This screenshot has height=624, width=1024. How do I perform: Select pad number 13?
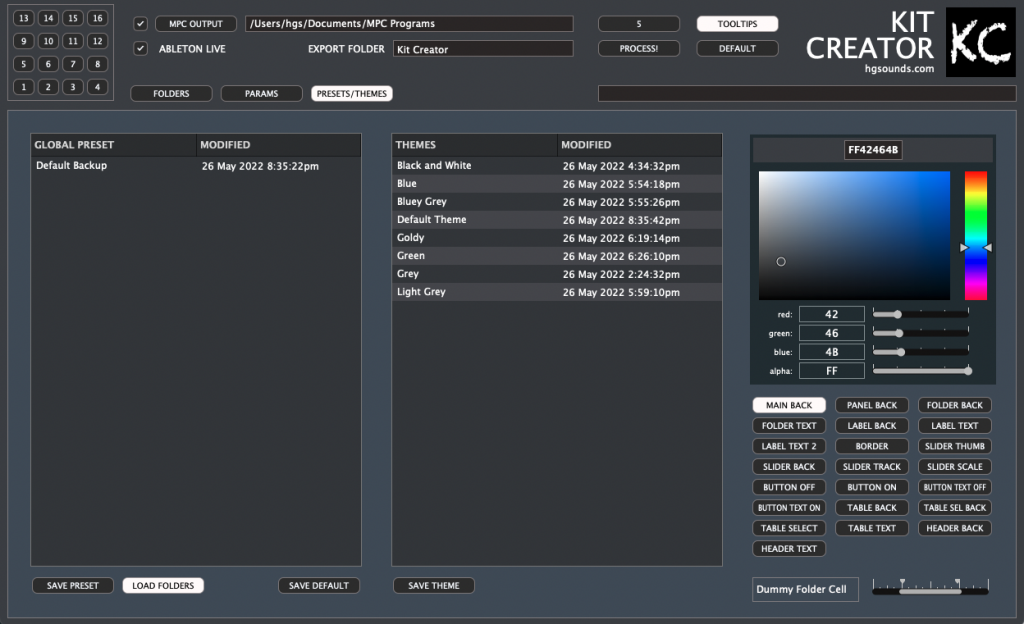[24, 18]
